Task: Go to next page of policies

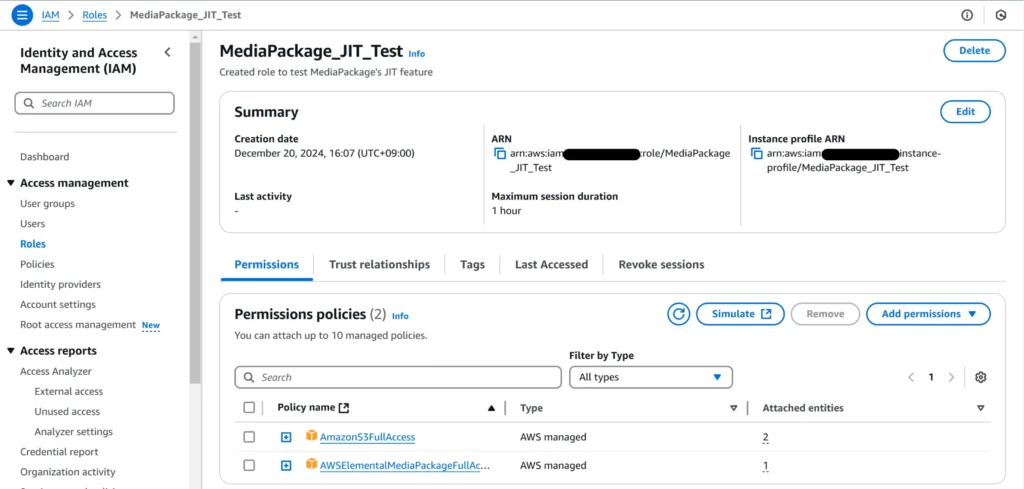Action: click(952, 377)
